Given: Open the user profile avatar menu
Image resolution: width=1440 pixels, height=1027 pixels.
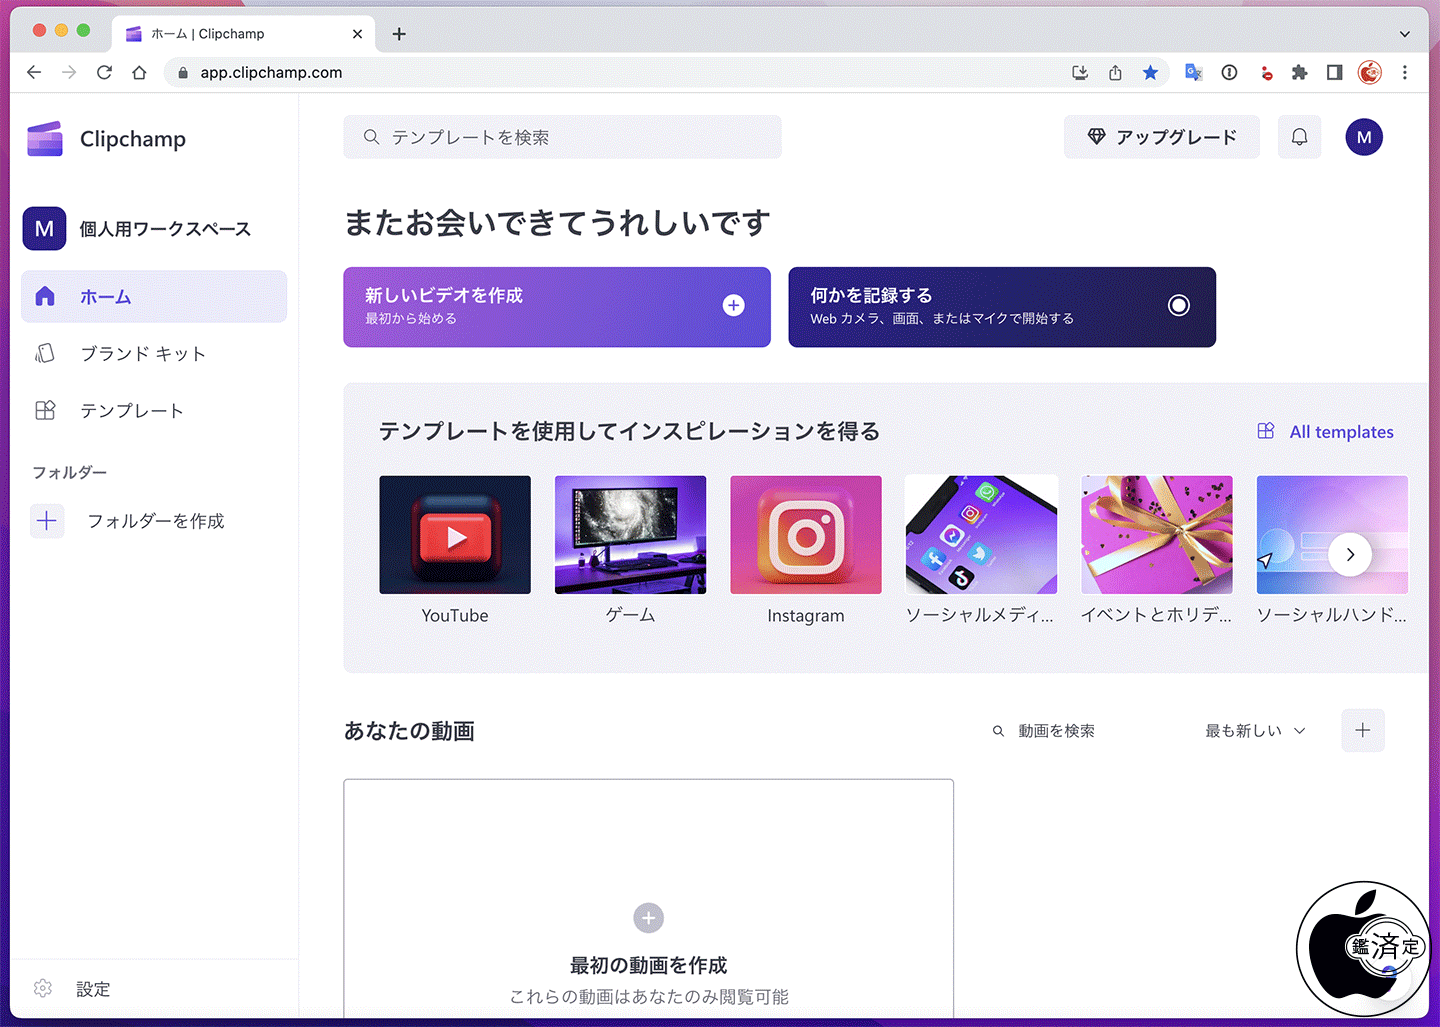Looking at the screenshot, I should [1364, 137].
